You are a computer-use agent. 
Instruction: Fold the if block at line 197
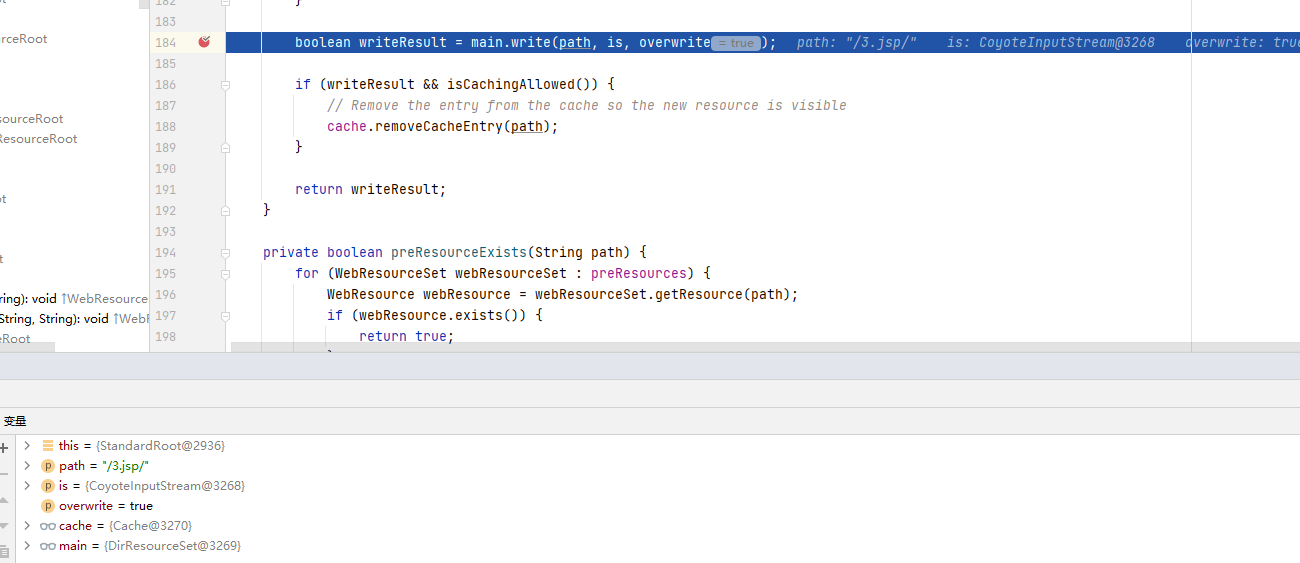pyautogui.click(x=226, y=315)
